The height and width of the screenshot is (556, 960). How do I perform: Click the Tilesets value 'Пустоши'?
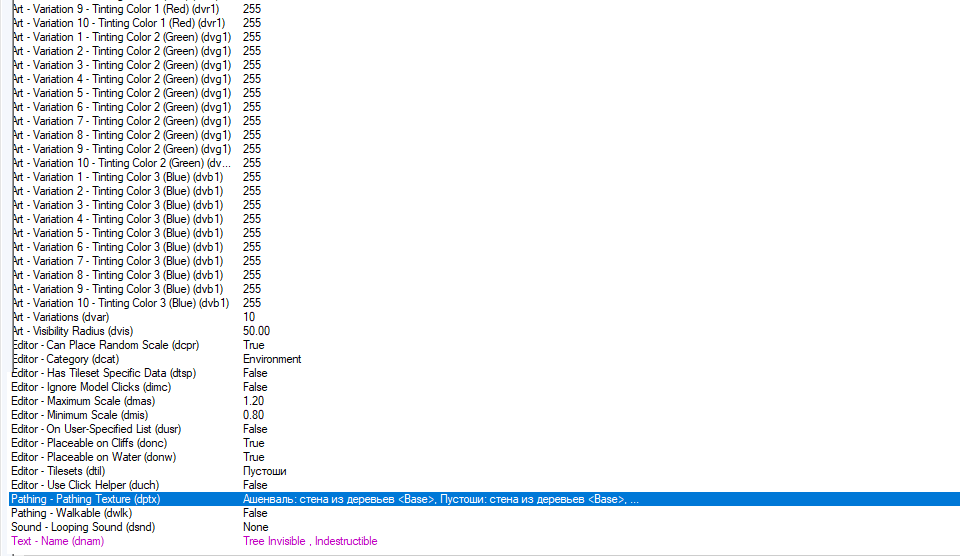[x=264, y=471]
